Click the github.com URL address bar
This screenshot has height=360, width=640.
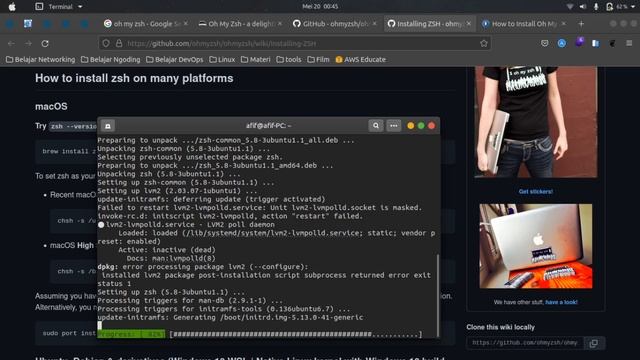tap(294, 43)
